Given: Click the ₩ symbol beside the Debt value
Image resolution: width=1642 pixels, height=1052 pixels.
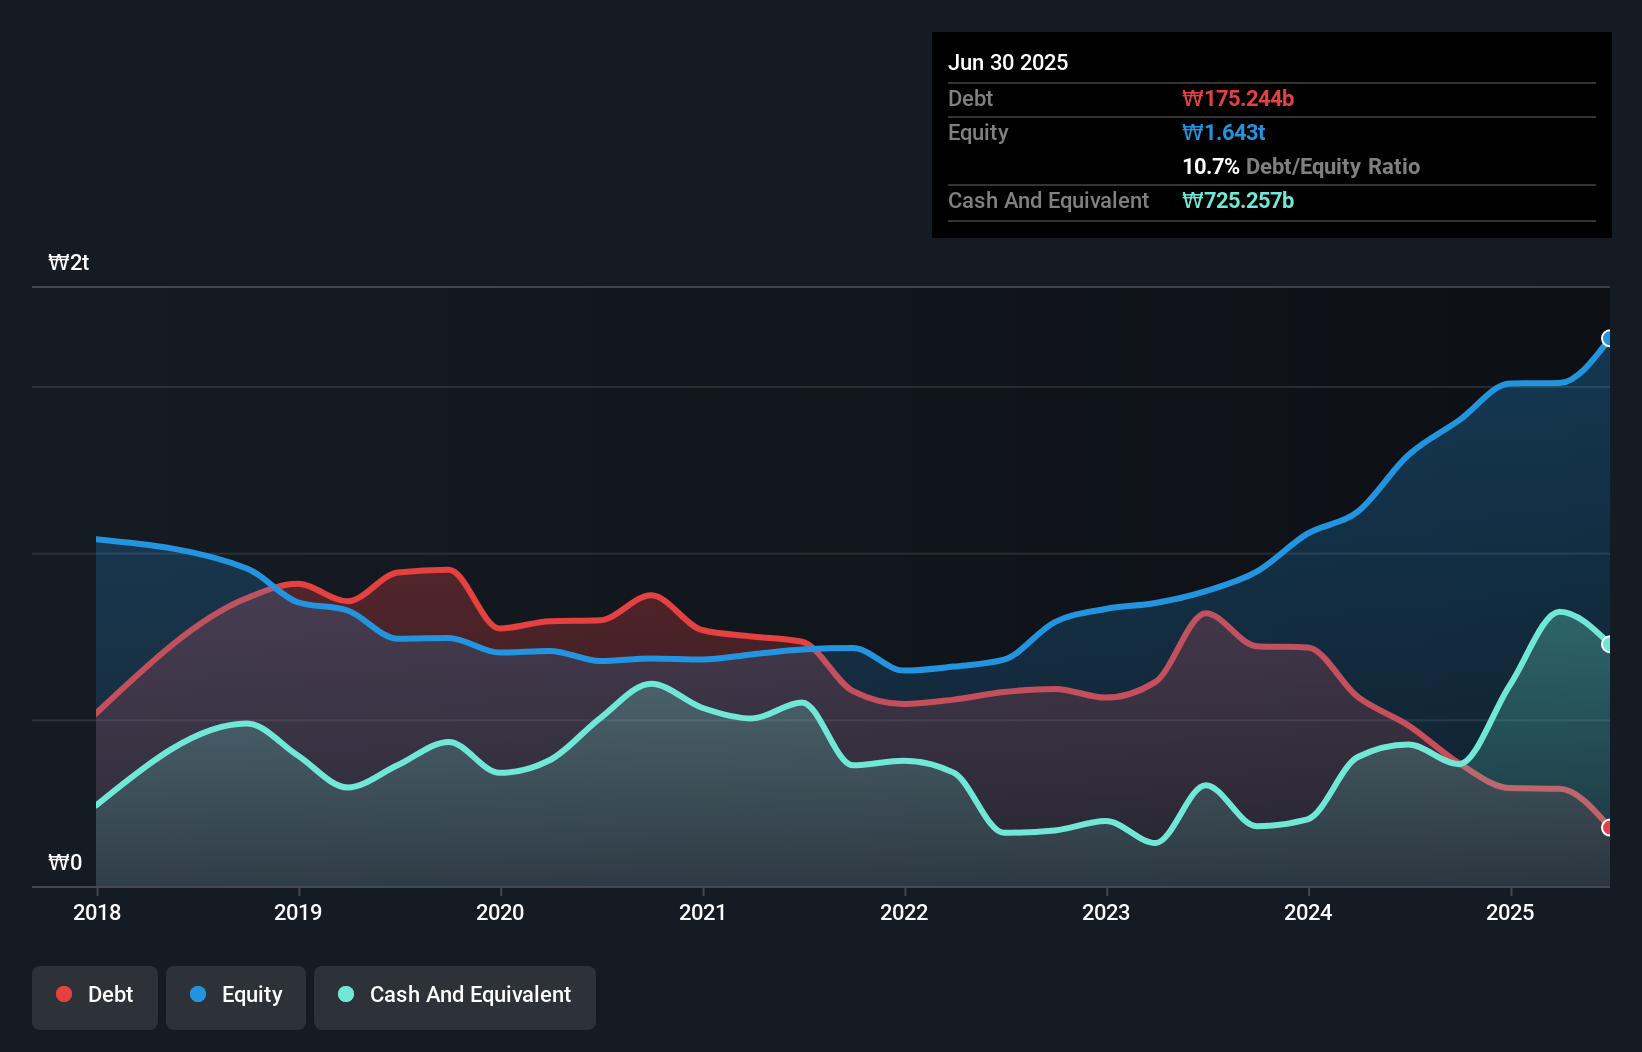Looking at the screenshot, I should point(1189,98).
